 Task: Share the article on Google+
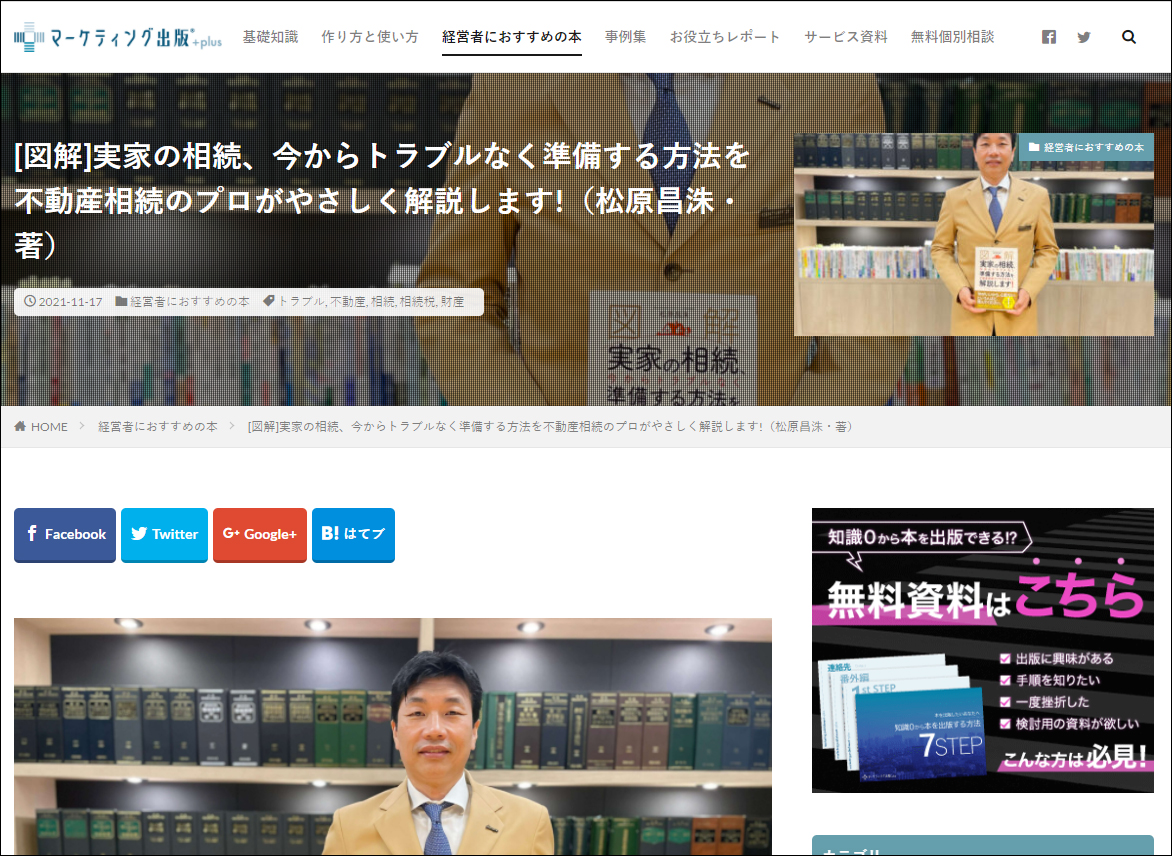click(260, 535)
